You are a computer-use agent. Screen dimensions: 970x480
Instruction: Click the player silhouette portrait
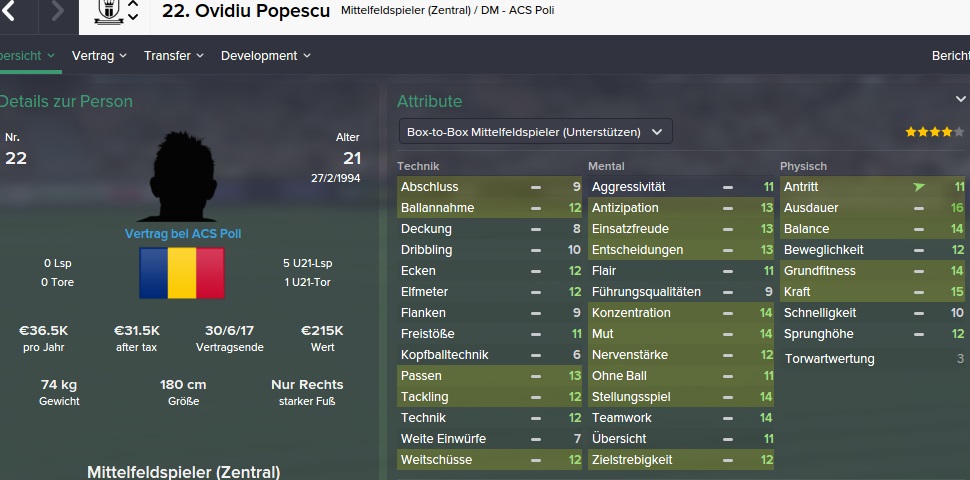pos(181,180)
